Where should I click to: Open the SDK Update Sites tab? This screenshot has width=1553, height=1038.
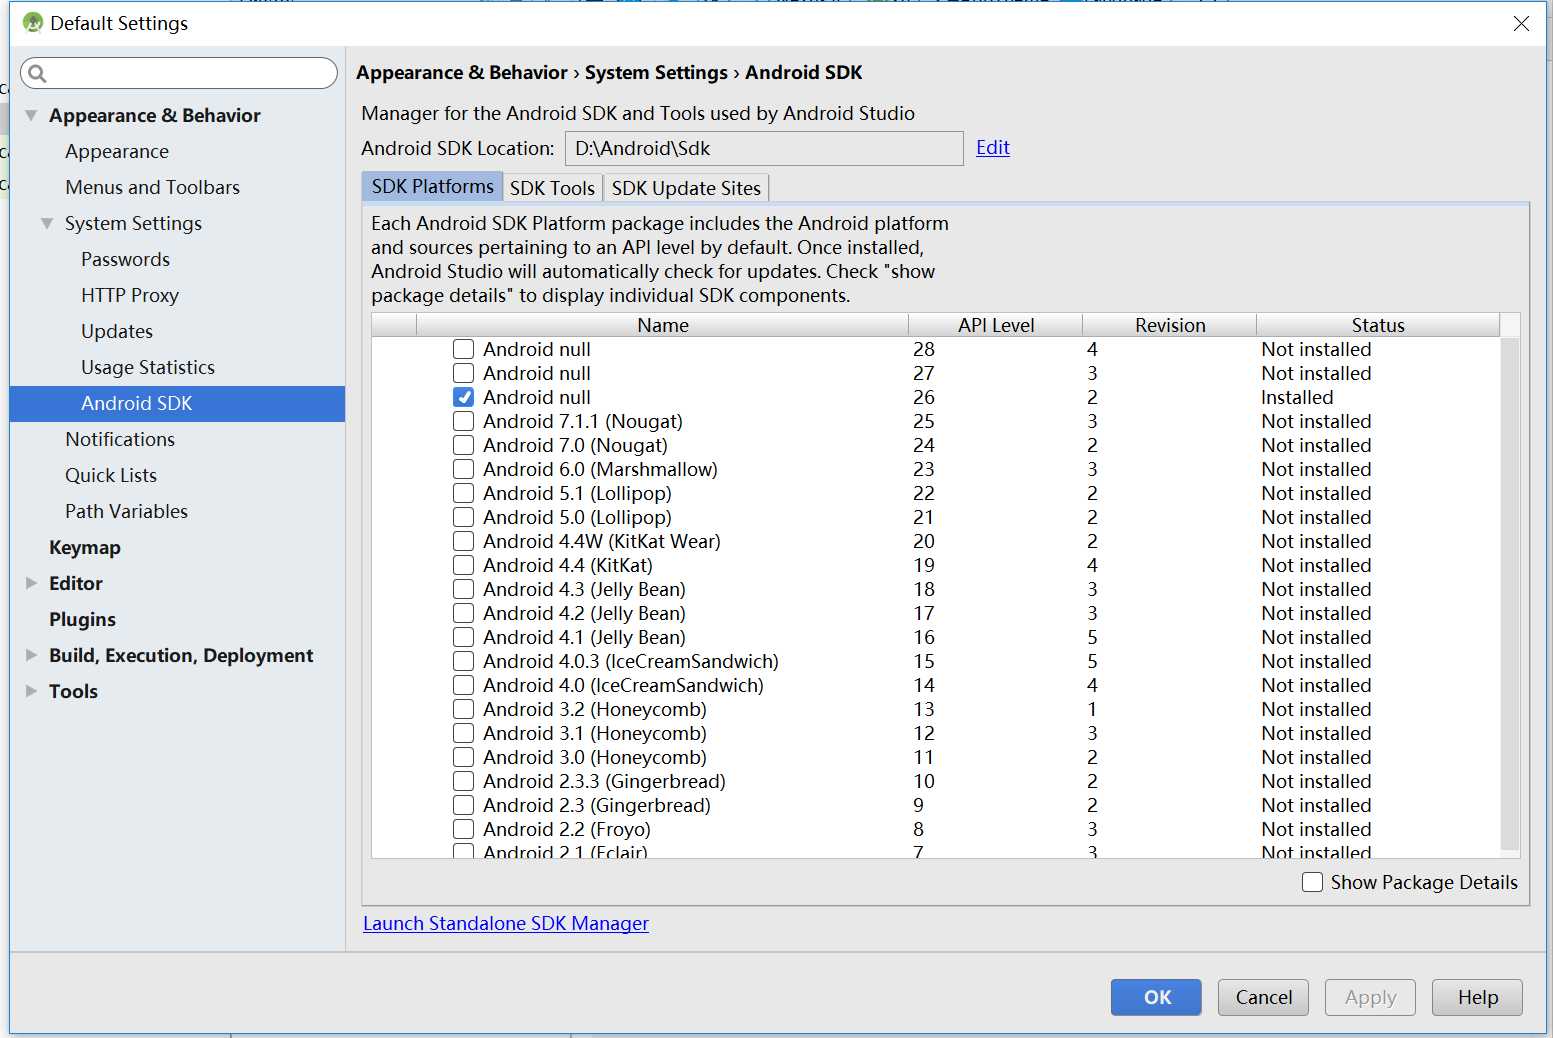686,188
